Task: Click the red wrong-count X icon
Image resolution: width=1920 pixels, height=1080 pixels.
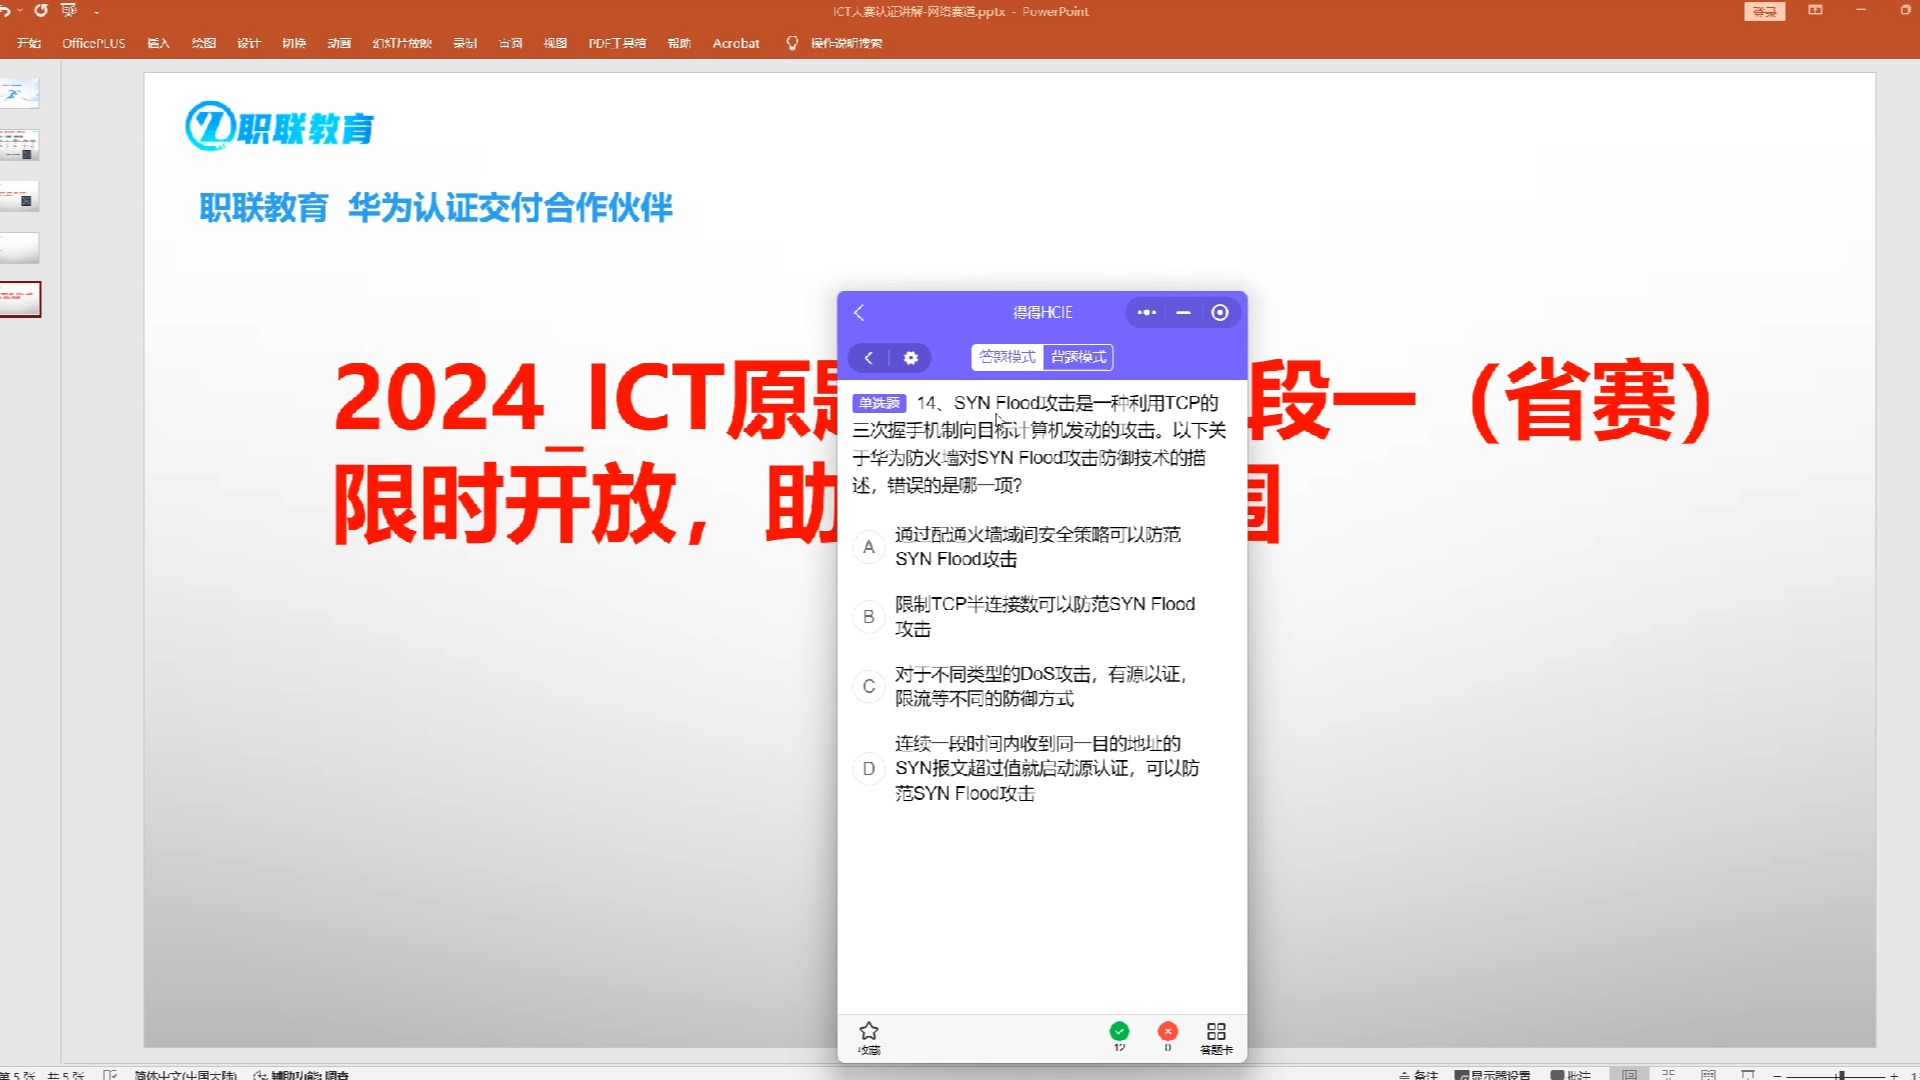Action: coord(1167,1031)
